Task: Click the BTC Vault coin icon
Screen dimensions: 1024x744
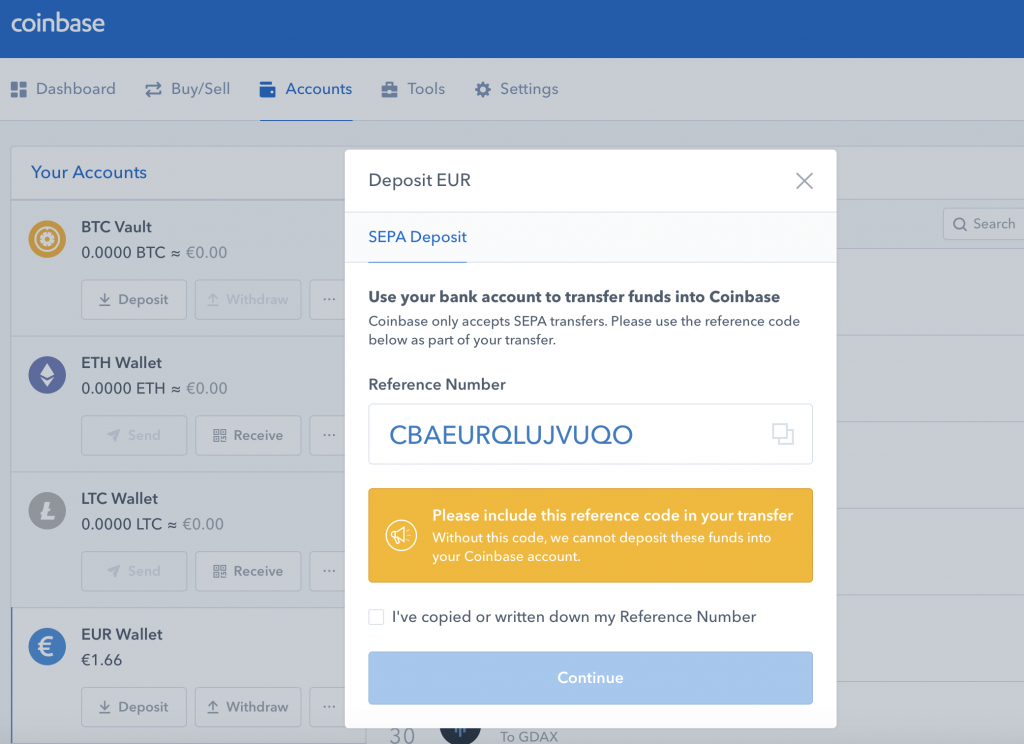Action: 47,239
